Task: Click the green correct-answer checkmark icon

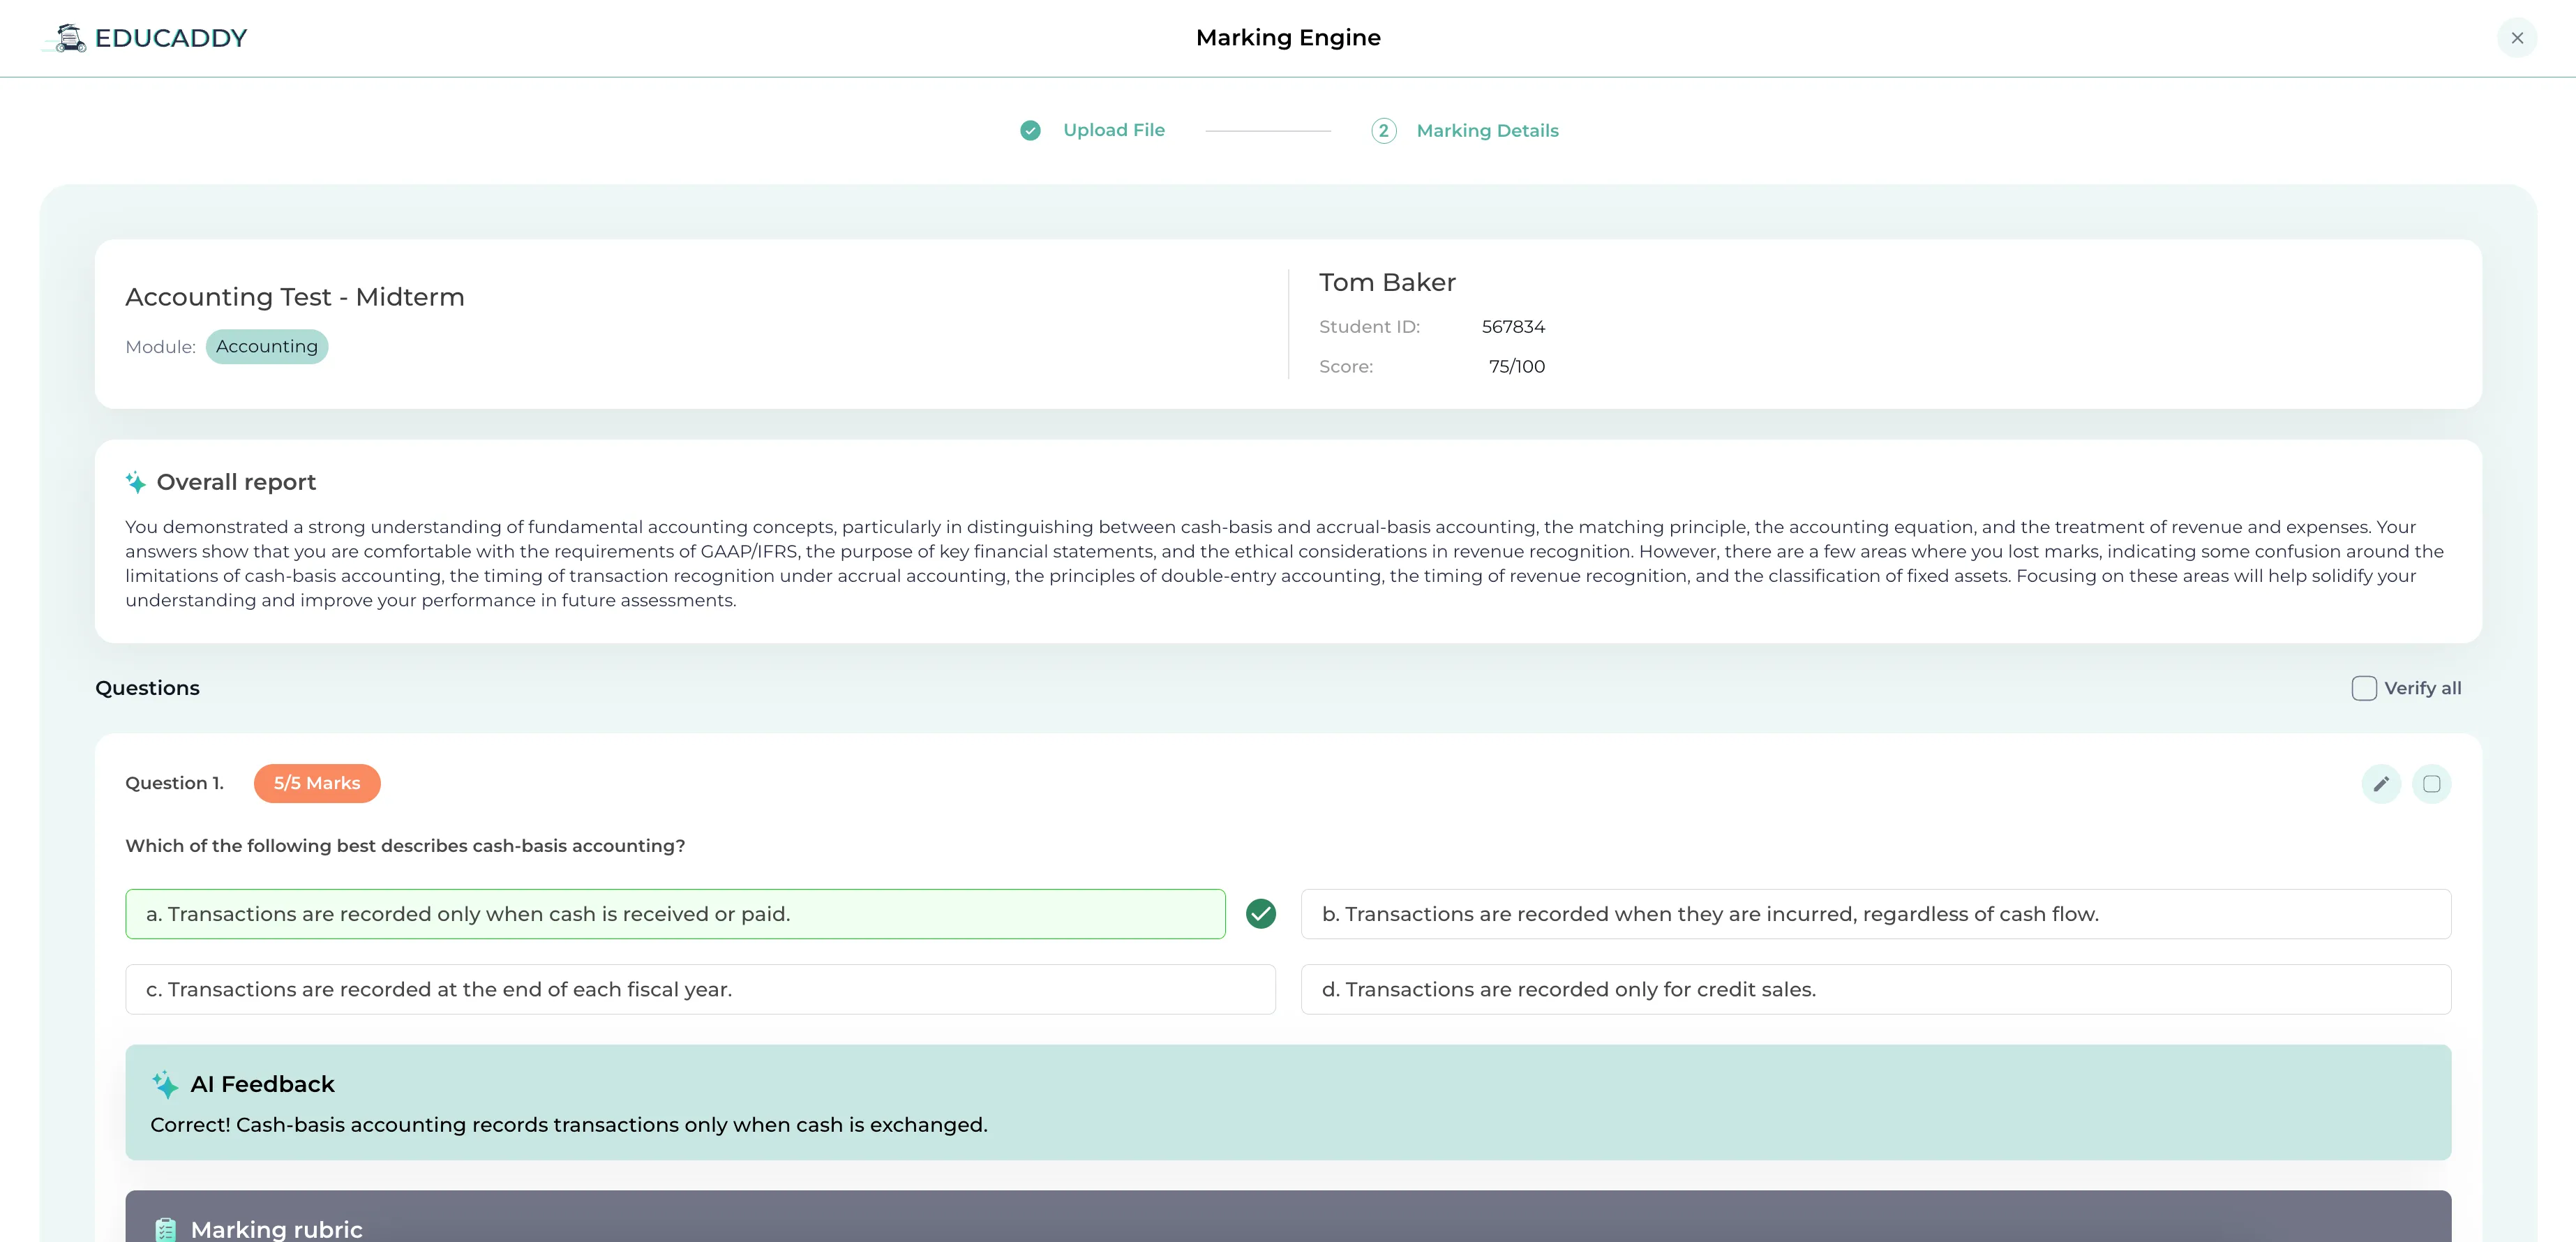Action: click(1261, 914)
